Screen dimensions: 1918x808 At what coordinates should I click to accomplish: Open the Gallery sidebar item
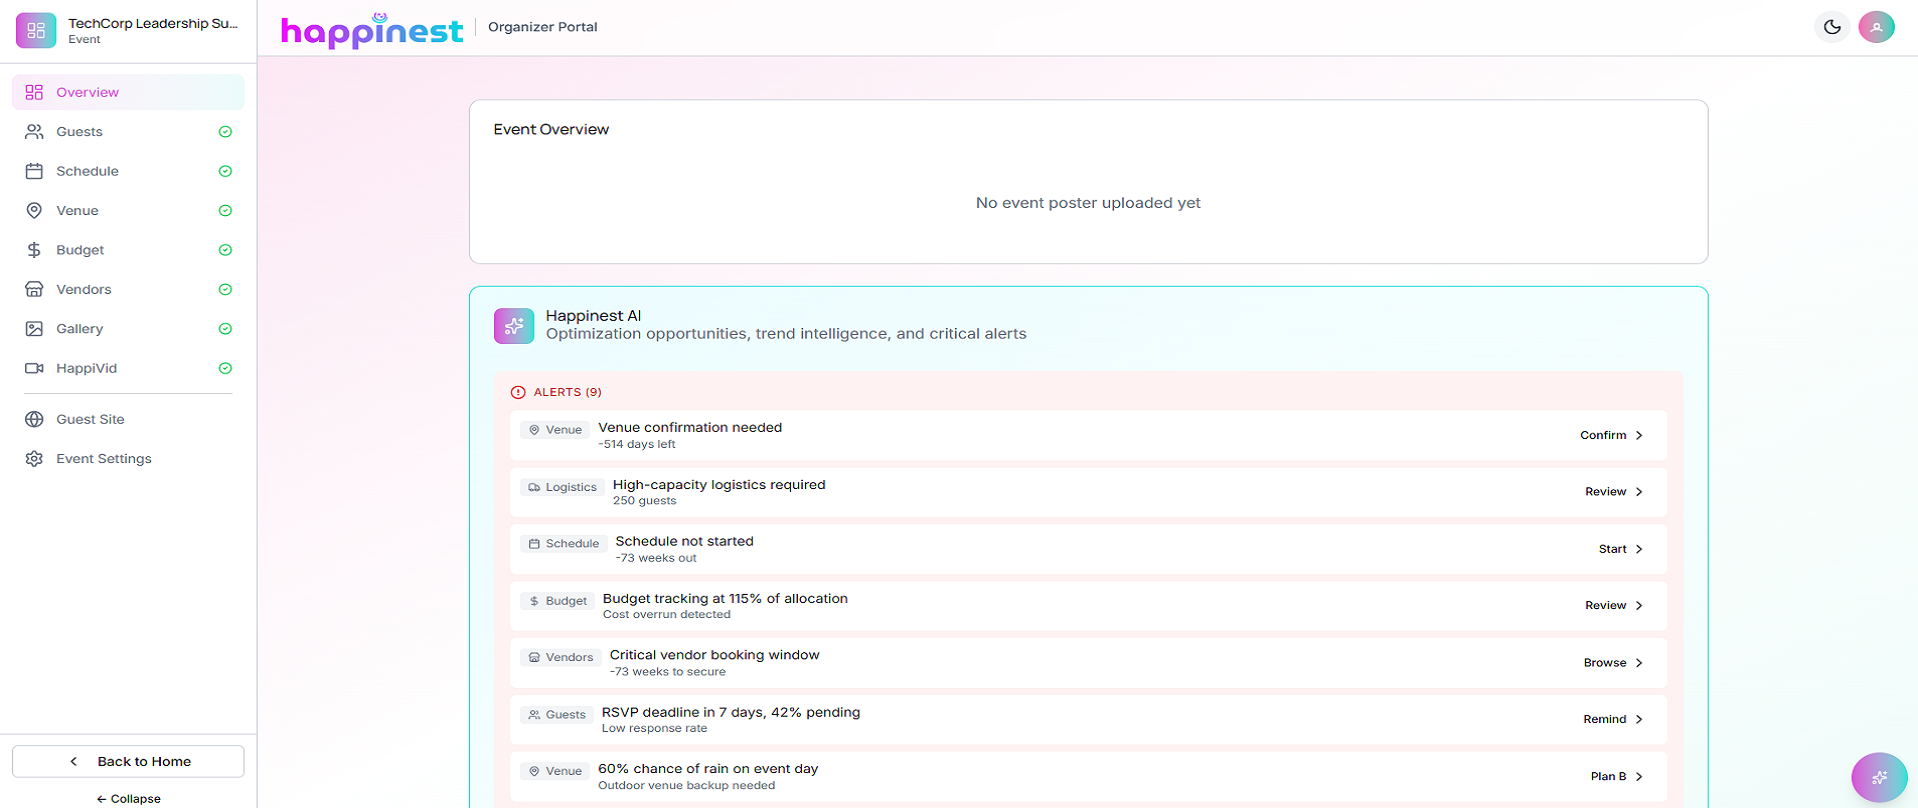click(x=80, y=329)
